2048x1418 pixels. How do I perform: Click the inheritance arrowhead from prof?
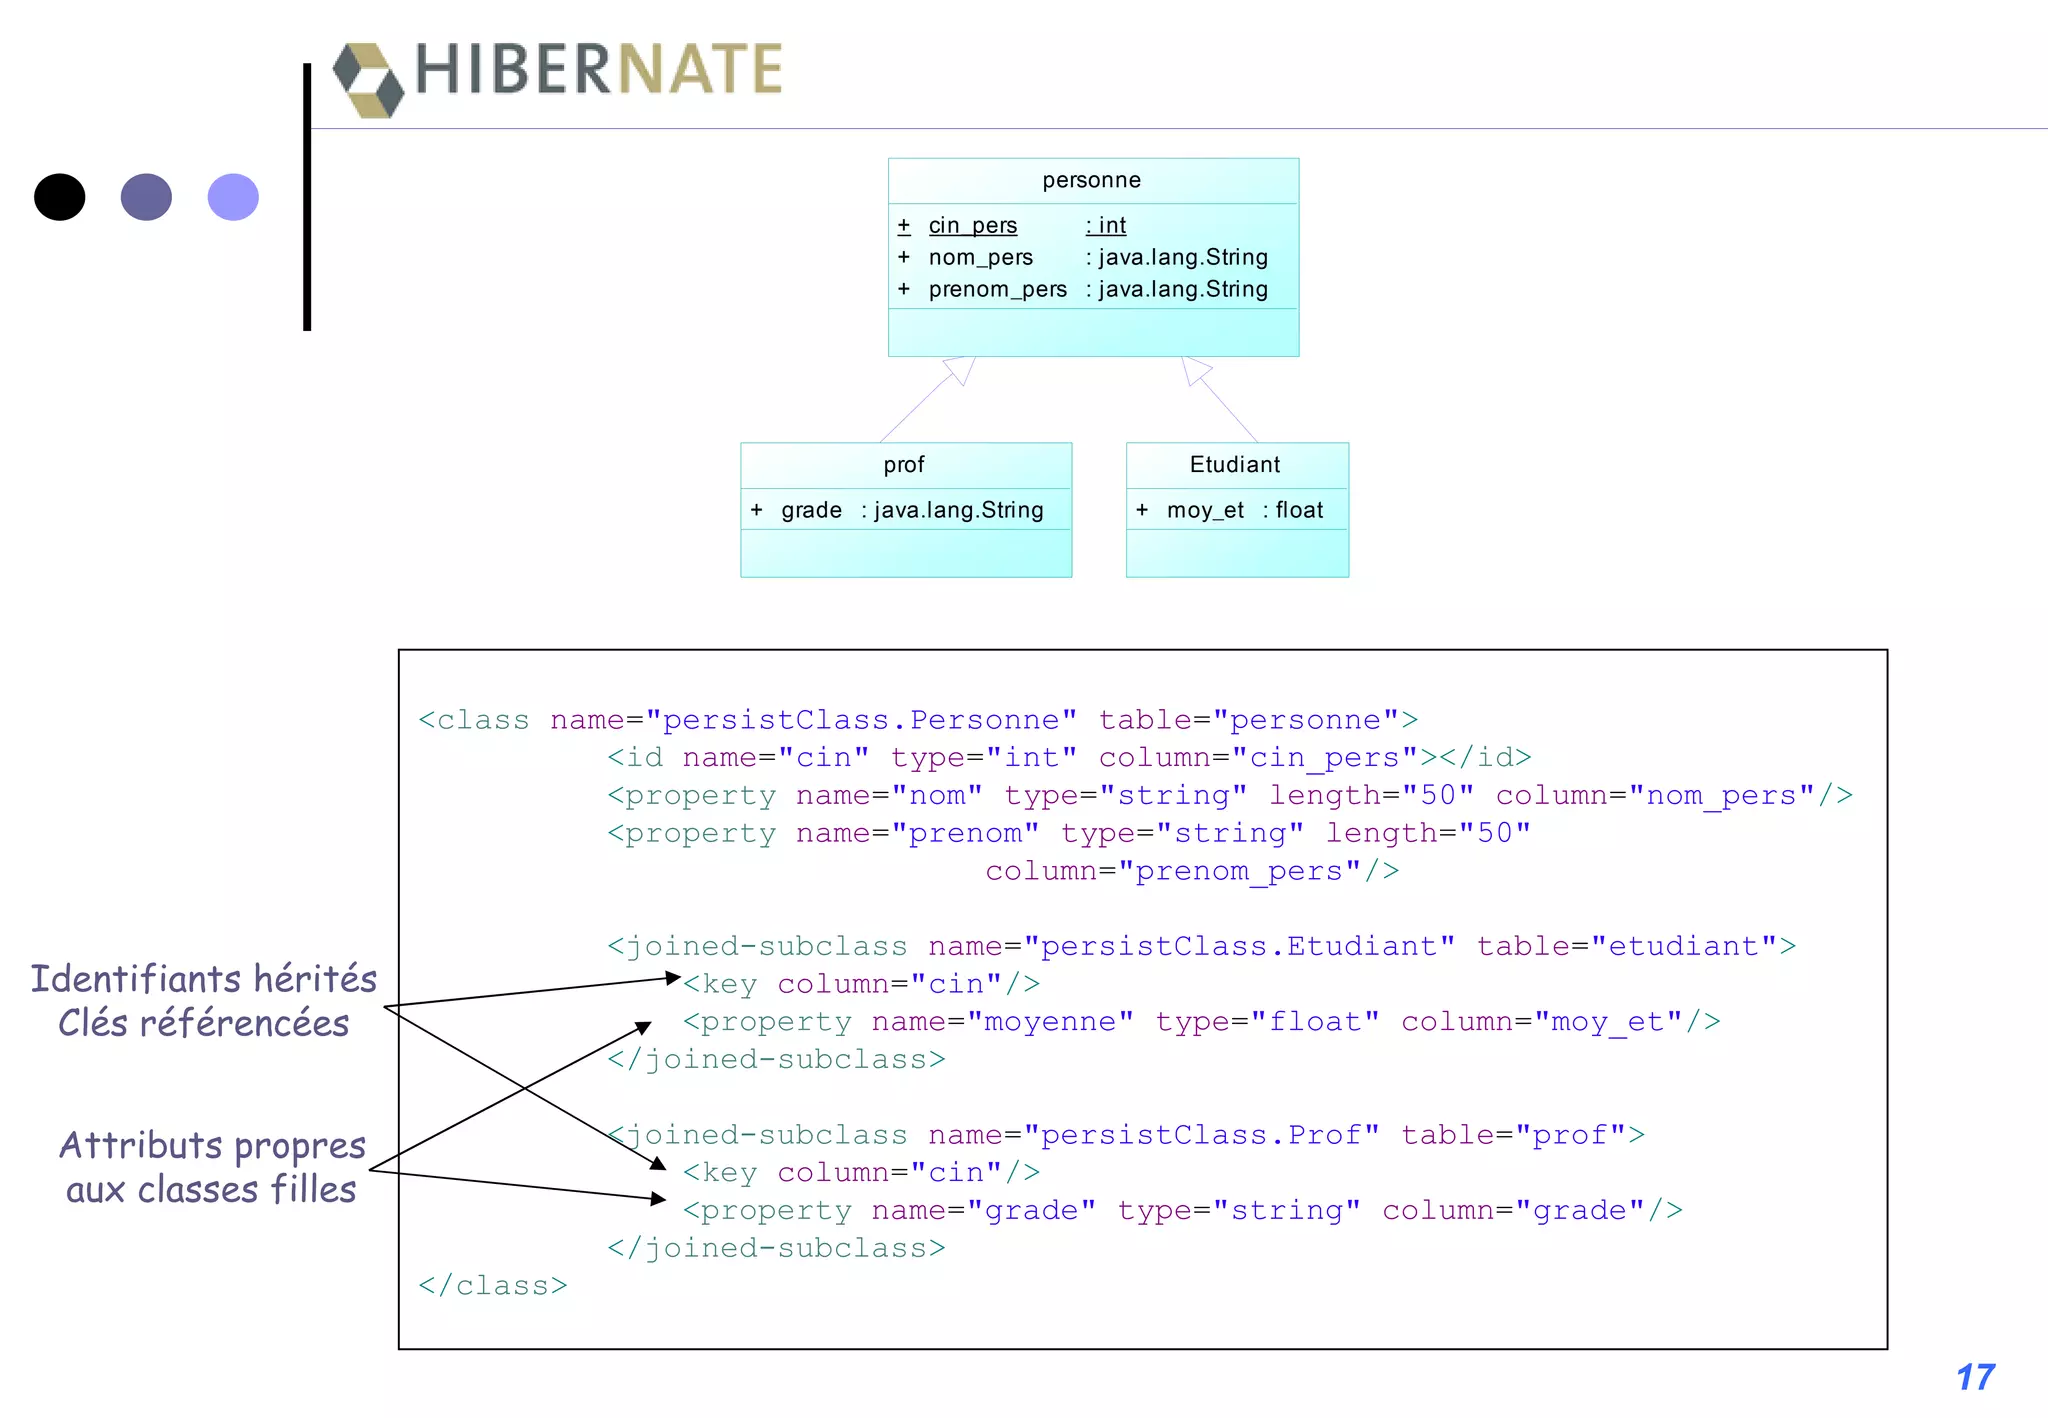tap(960, 370)
